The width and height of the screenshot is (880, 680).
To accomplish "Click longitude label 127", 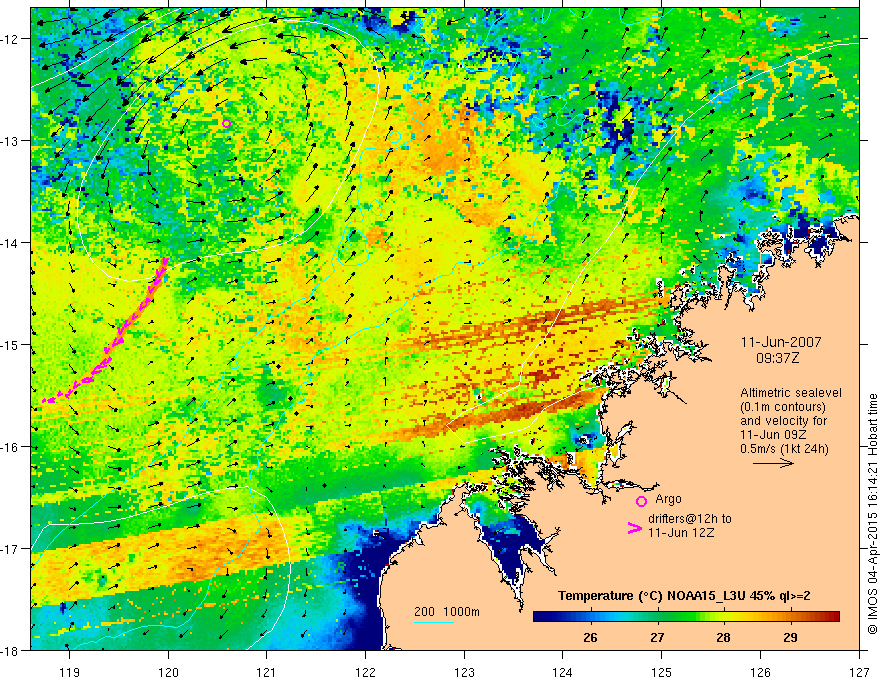I will pyautogui.click(x=859, y=672).
